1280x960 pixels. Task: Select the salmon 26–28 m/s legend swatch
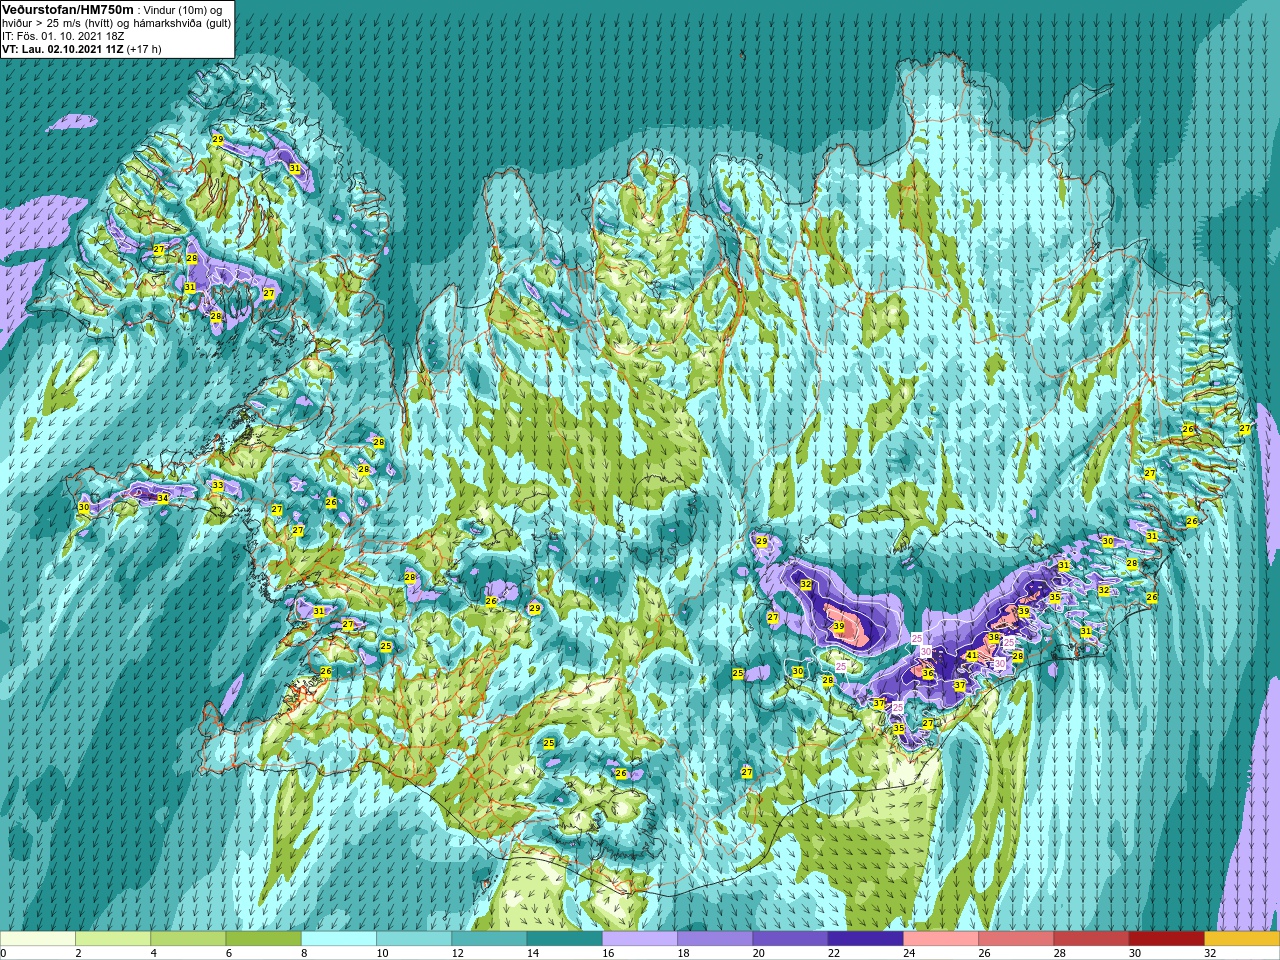pos(1016,939)
